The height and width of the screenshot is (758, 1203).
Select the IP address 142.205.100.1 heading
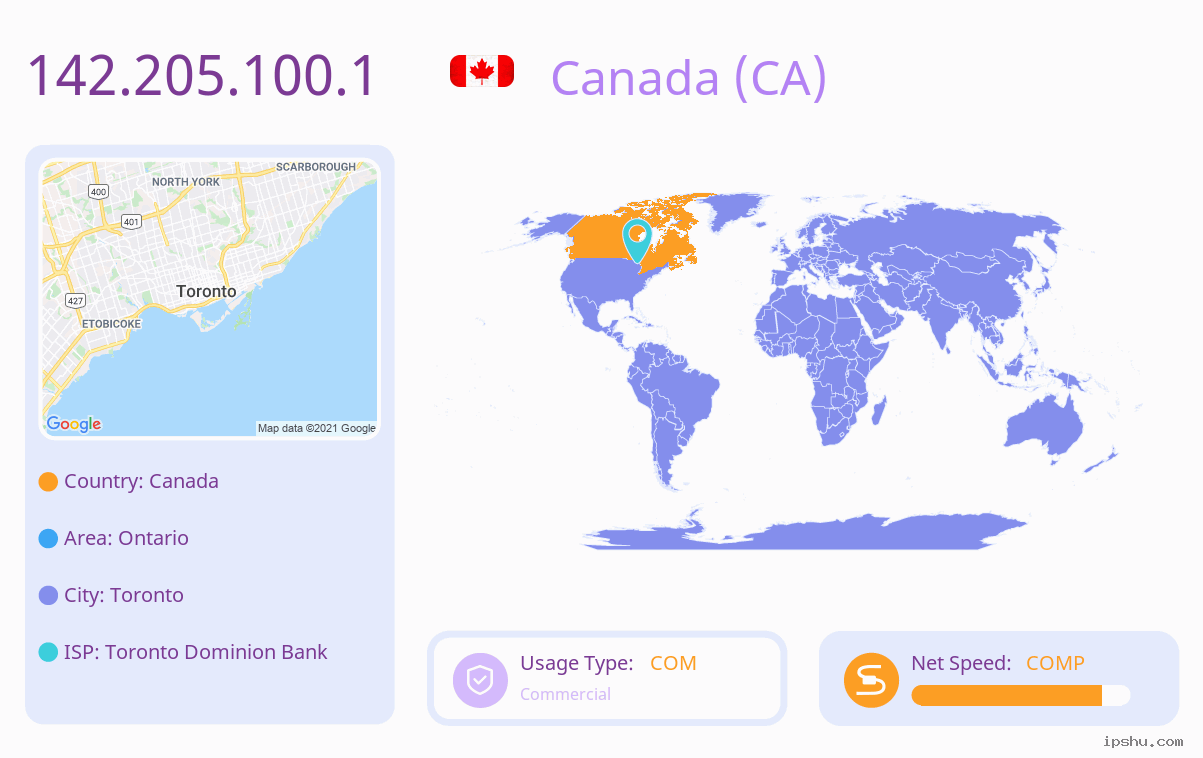pos(201,76)
